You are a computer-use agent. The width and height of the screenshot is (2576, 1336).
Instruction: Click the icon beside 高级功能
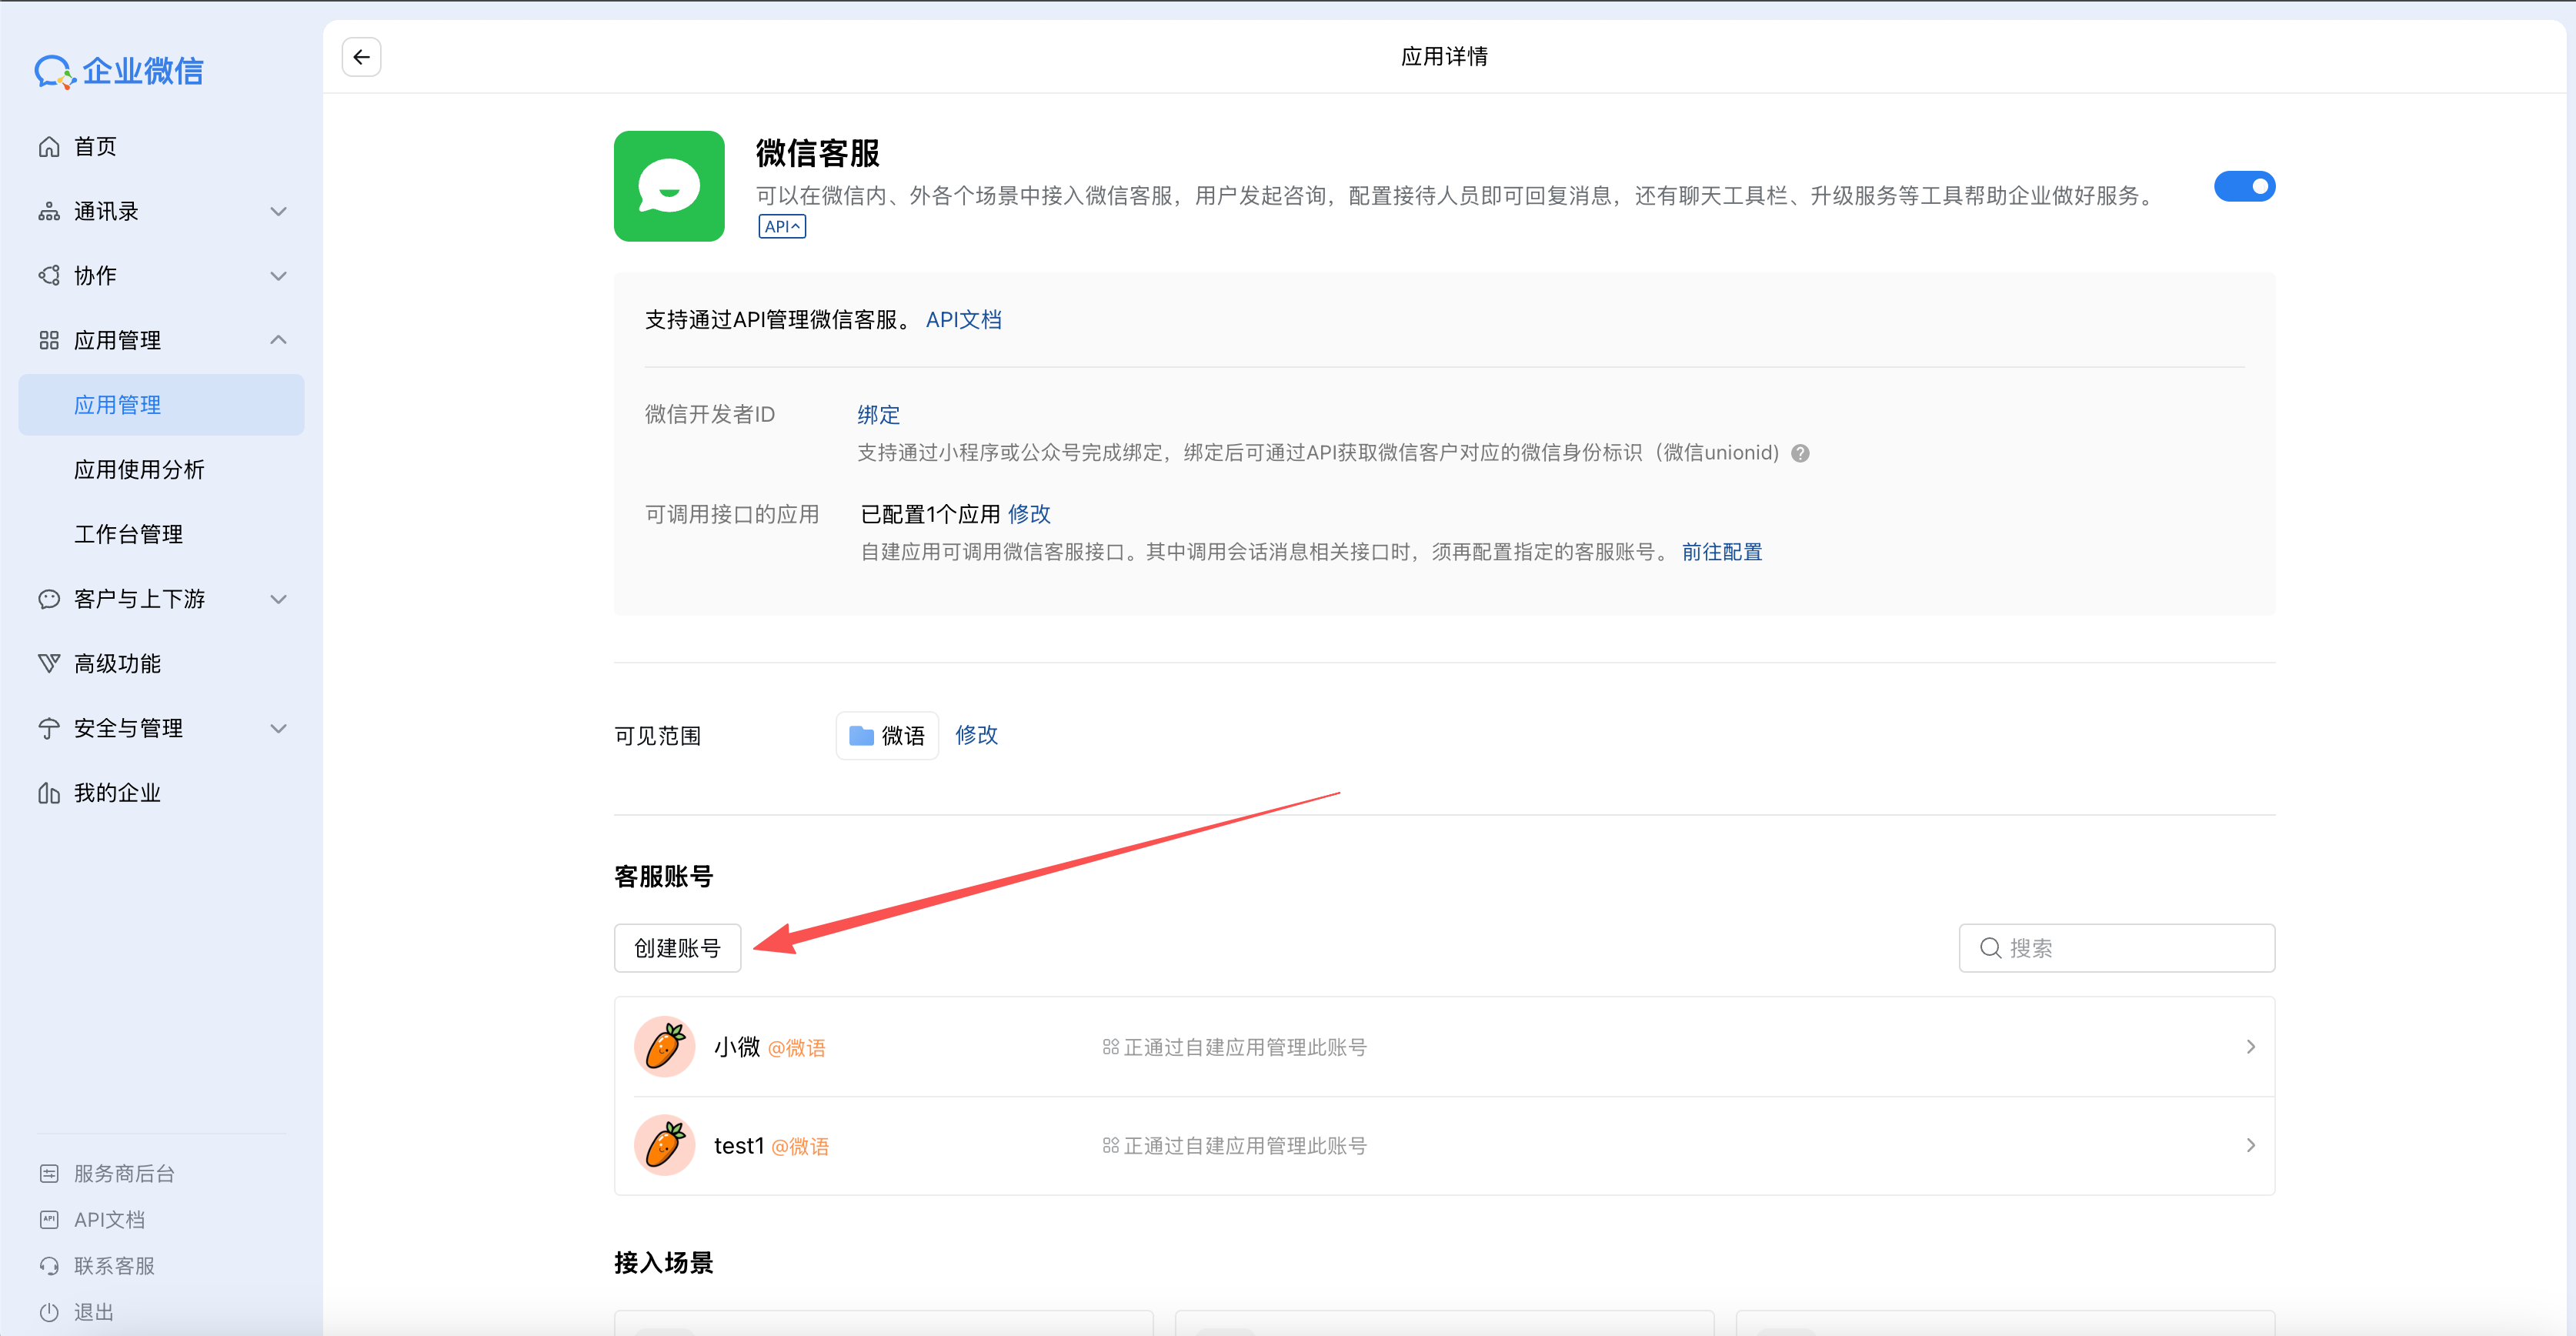click(49, 663)
